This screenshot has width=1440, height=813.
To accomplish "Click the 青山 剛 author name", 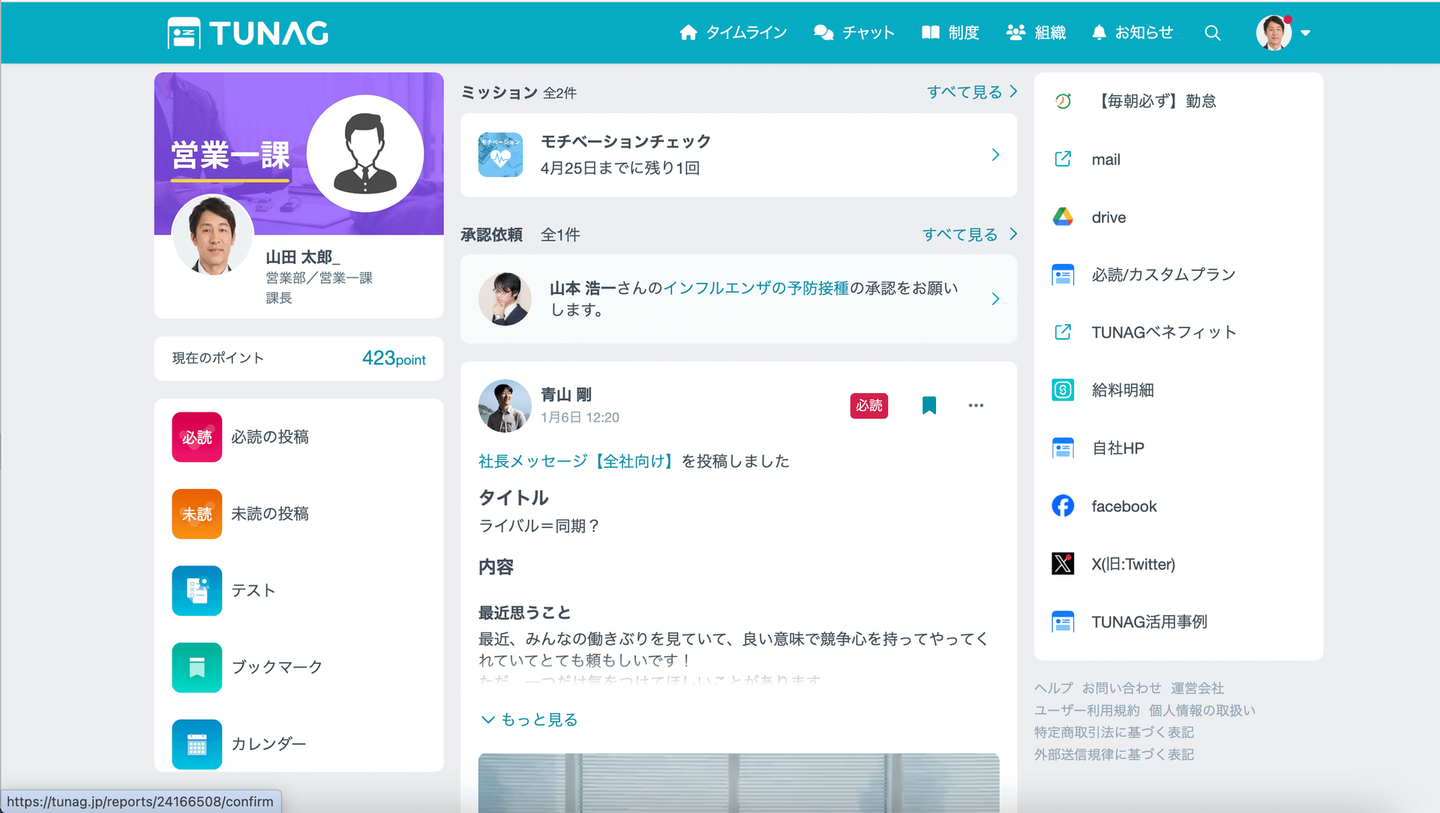I will 566,395.
